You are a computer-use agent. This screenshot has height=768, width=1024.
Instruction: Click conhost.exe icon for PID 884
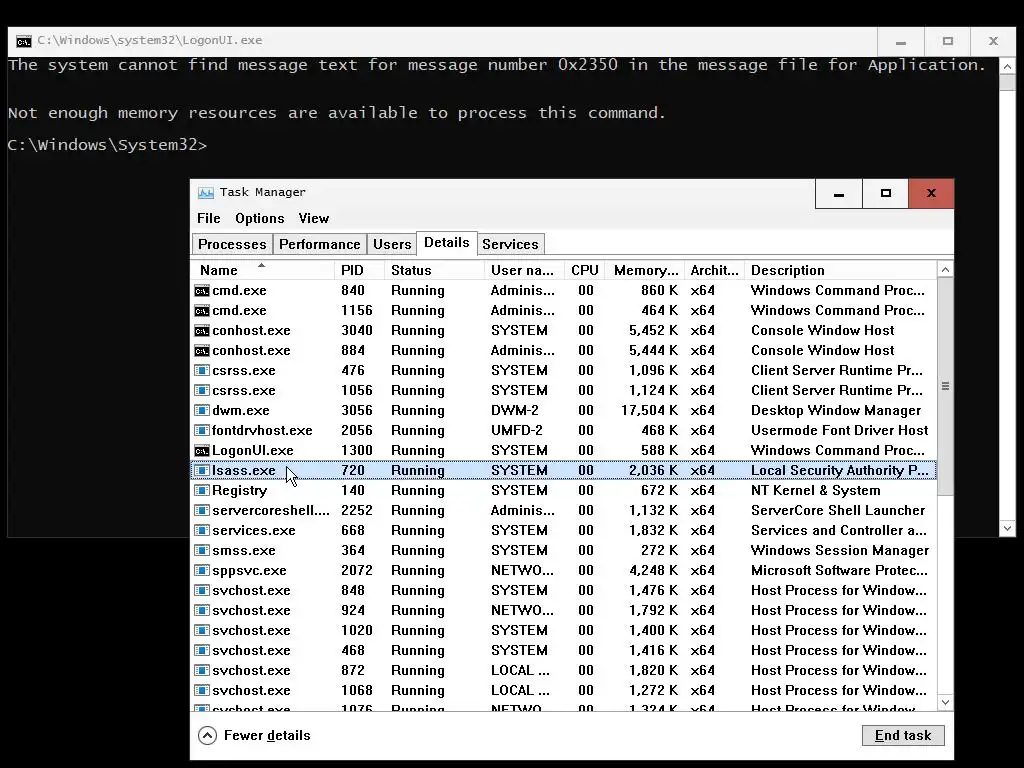[202, 351]
